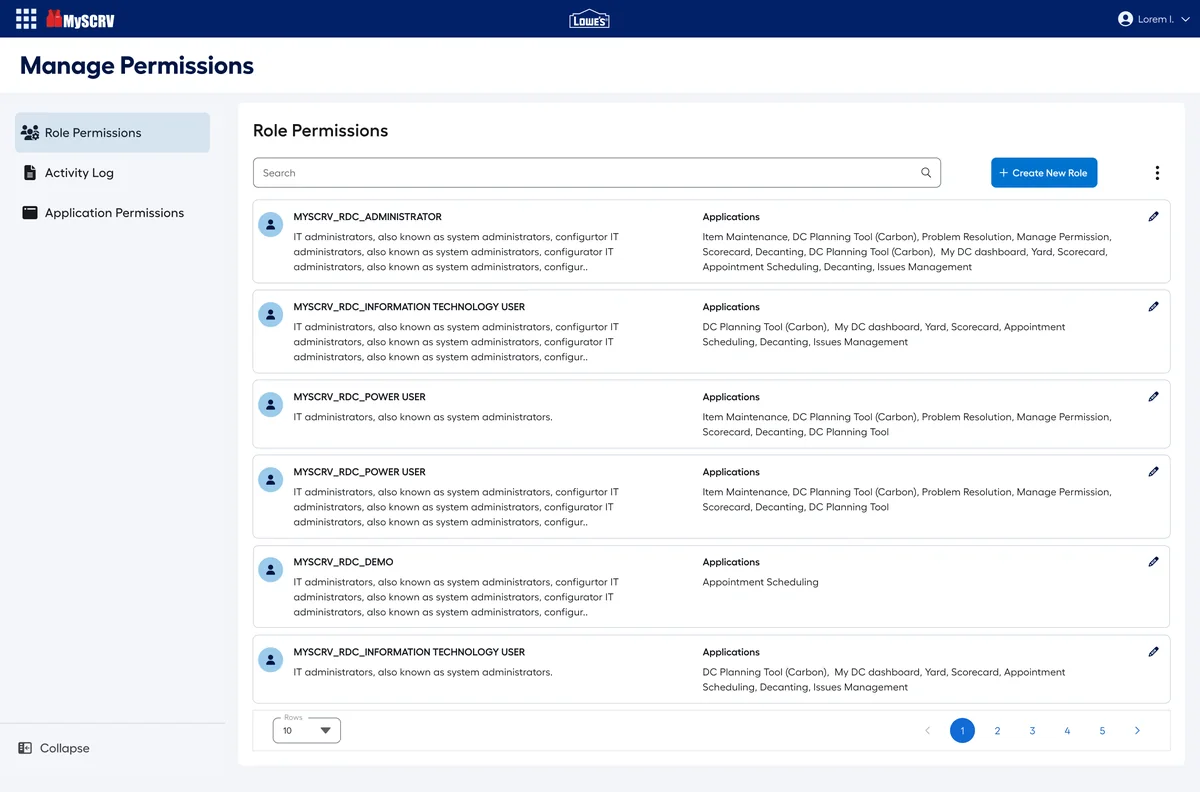Viewport: 1200px width, 792px height.
Task: Click the Collapse panel icon
Action: 25,748
